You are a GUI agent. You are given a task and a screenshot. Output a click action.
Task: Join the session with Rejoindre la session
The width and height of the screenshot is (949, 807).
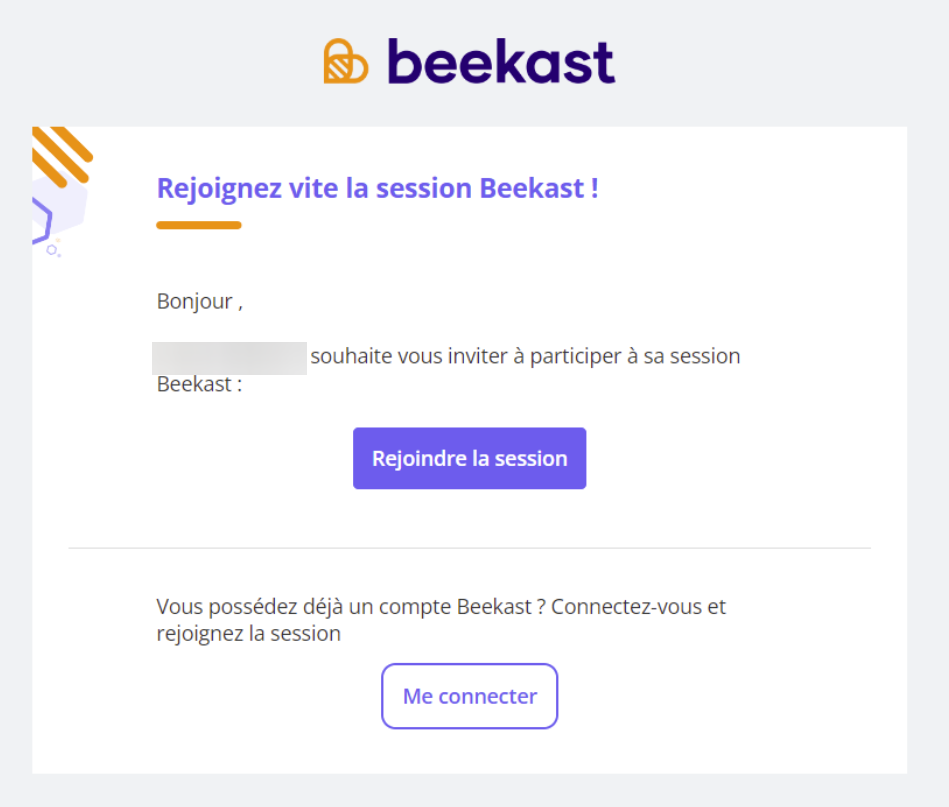(x=470, y=458)
